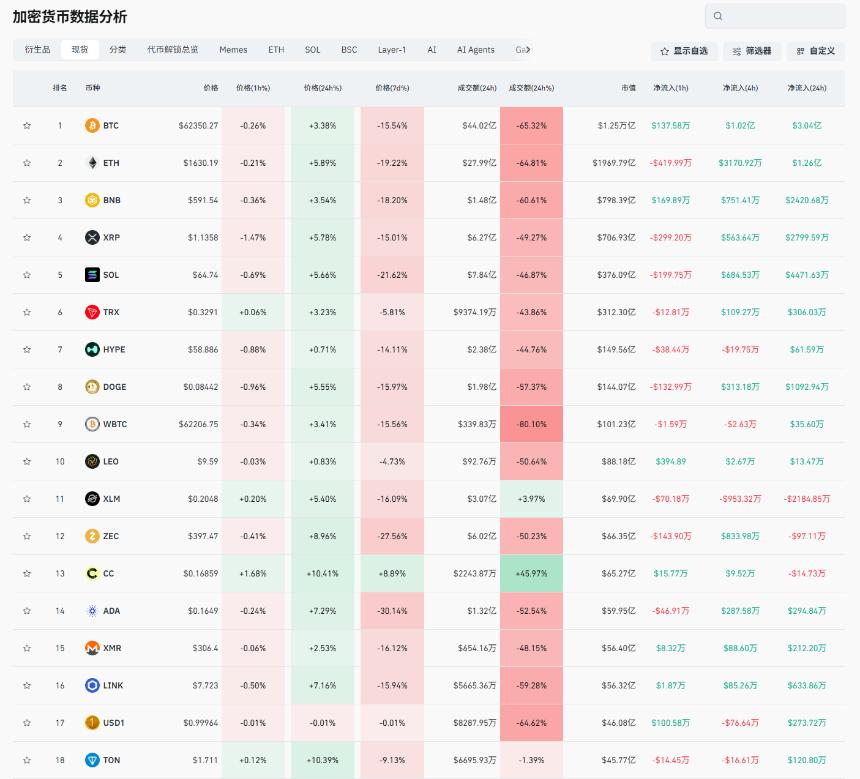Click USD1 price $0.99964

coord(201,722)
